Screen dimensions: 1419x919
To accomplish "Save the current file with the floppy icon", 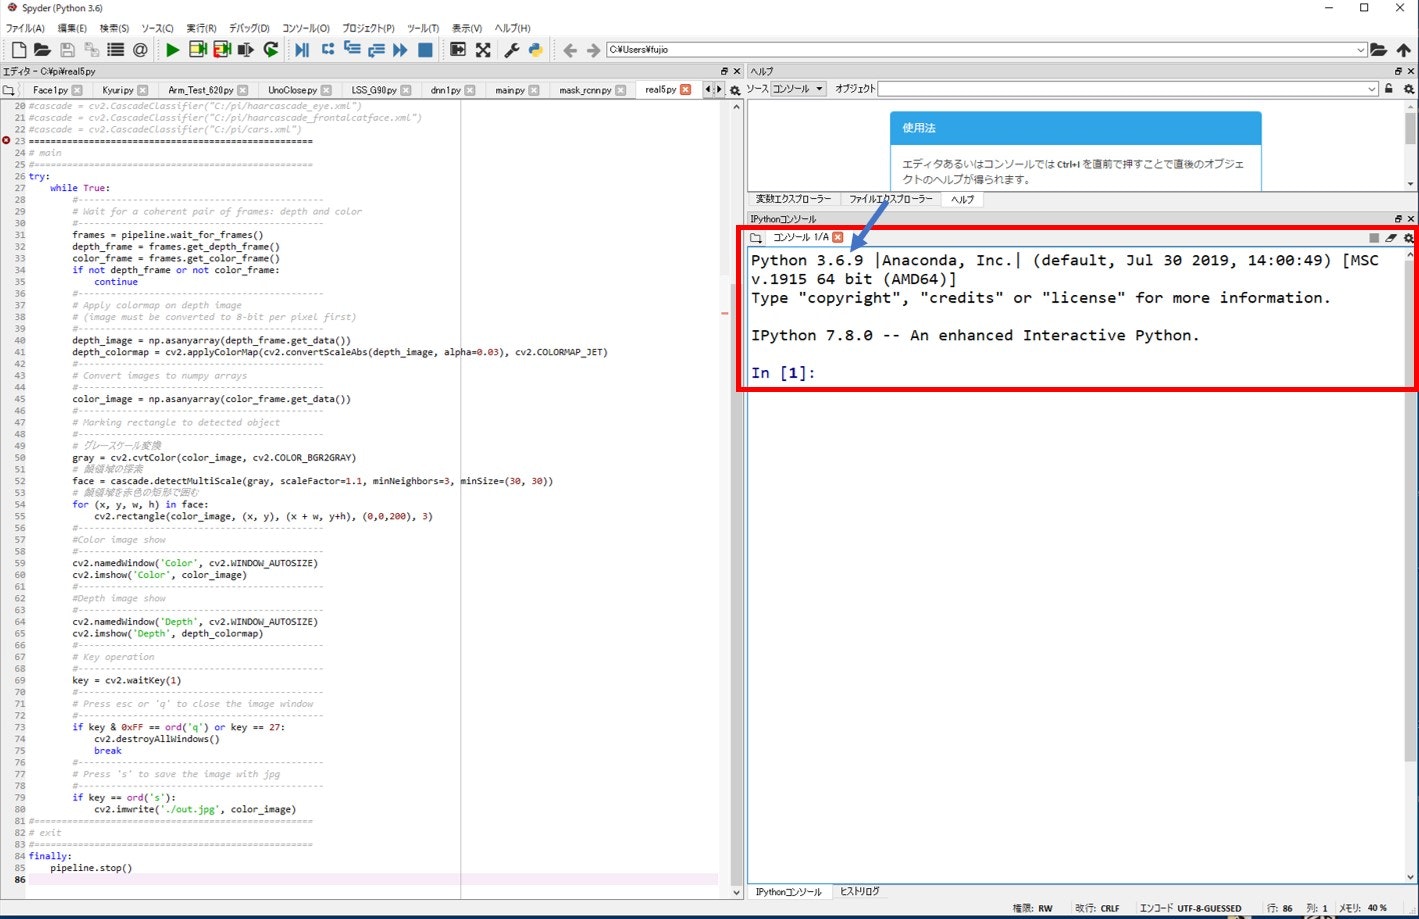I will pos(67,50).
